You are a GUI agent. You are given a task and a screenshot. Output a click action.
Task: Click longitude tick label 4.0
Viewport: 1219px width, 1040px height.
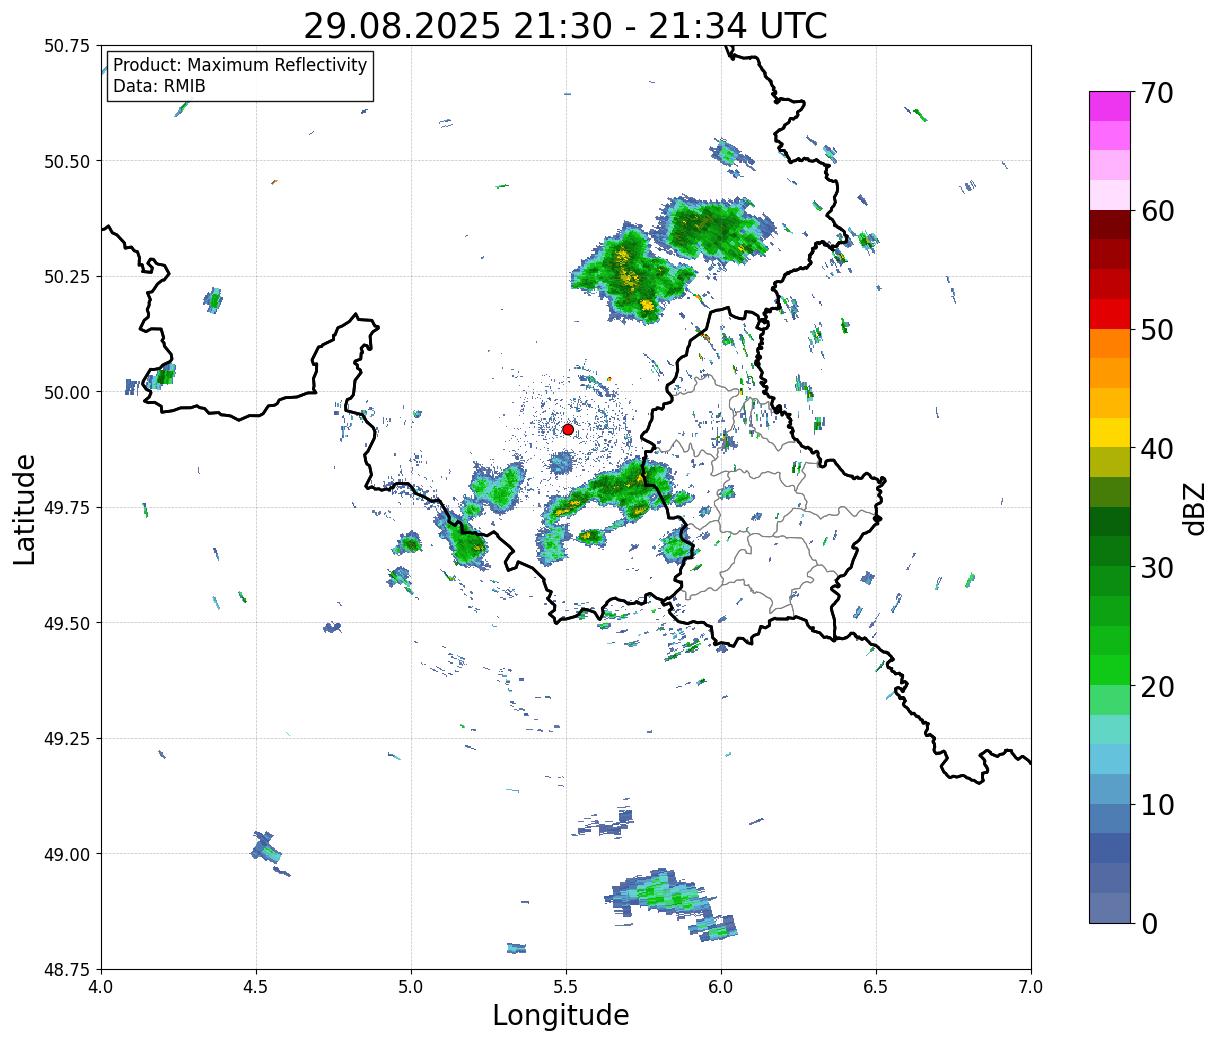pyautogui.click(x=101, y=986)
